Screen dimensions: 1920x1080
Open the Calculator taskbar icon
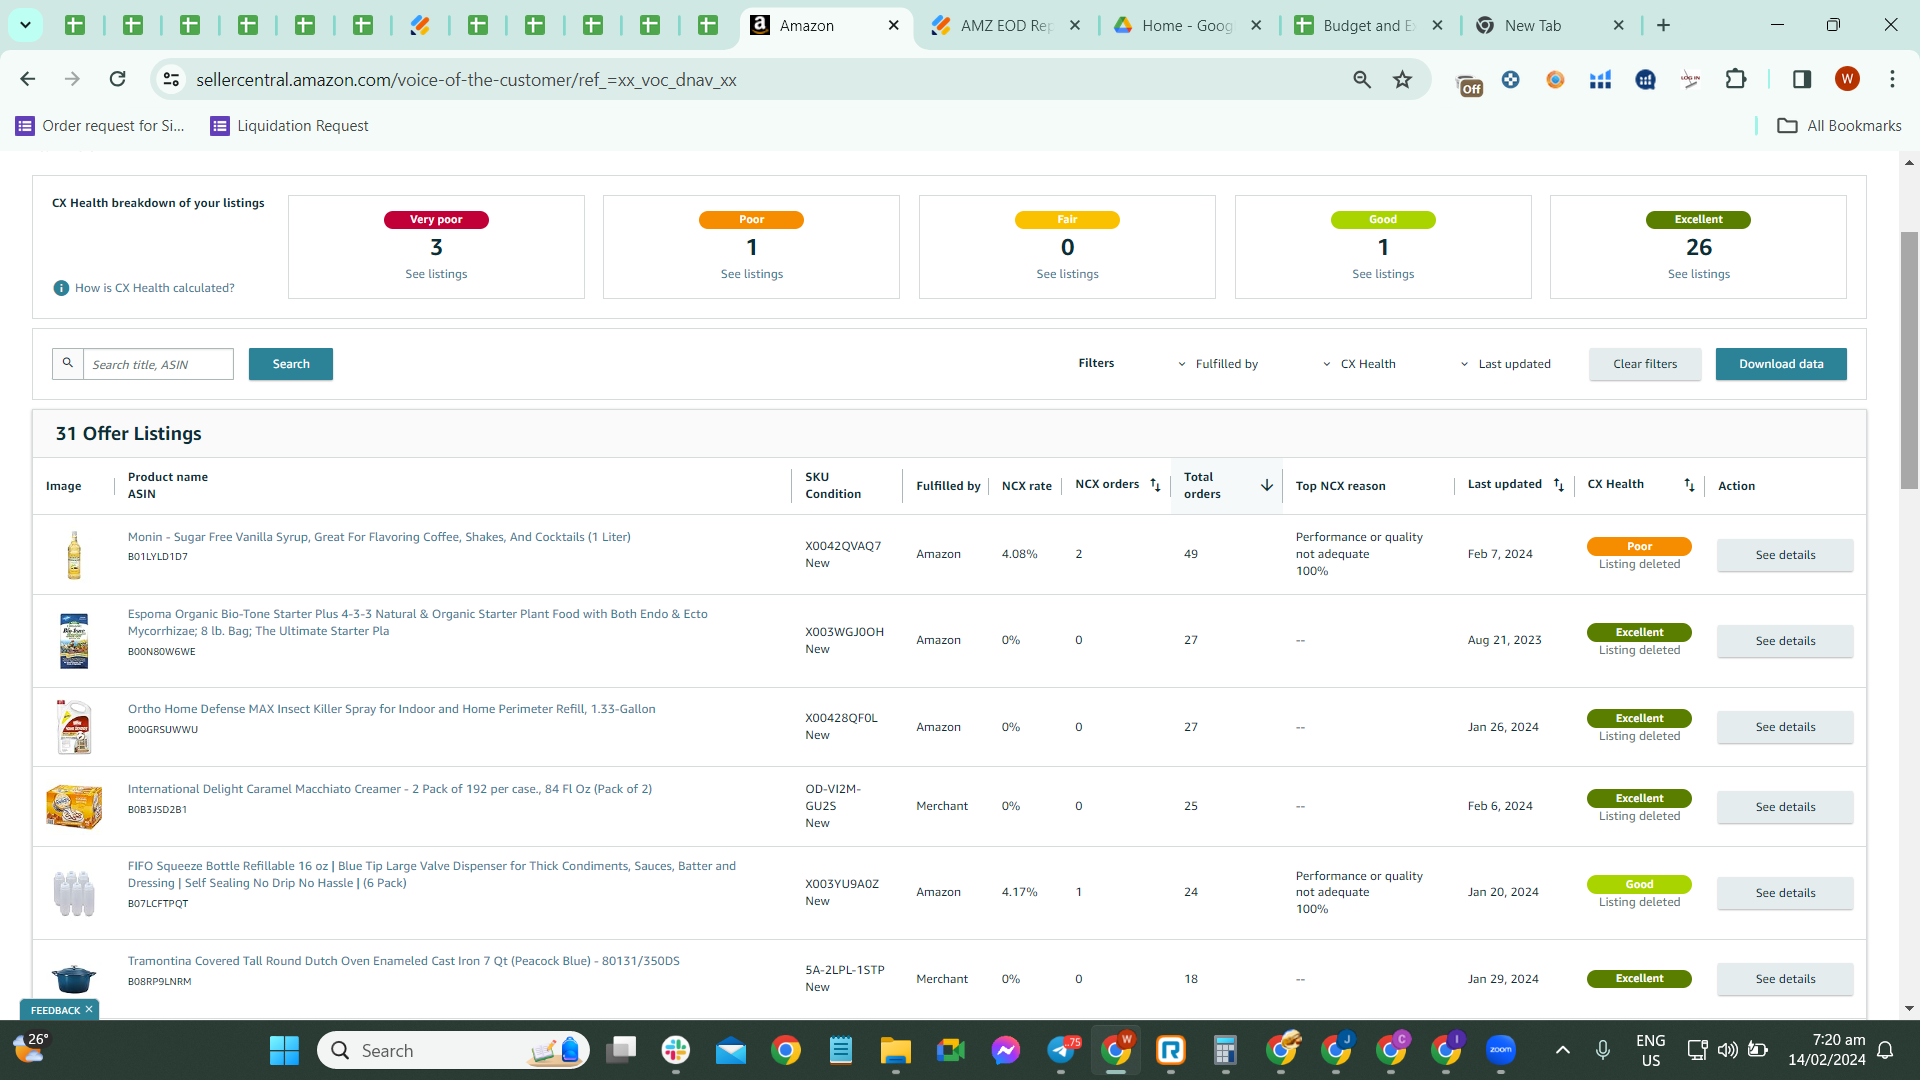(1225, 1050)
